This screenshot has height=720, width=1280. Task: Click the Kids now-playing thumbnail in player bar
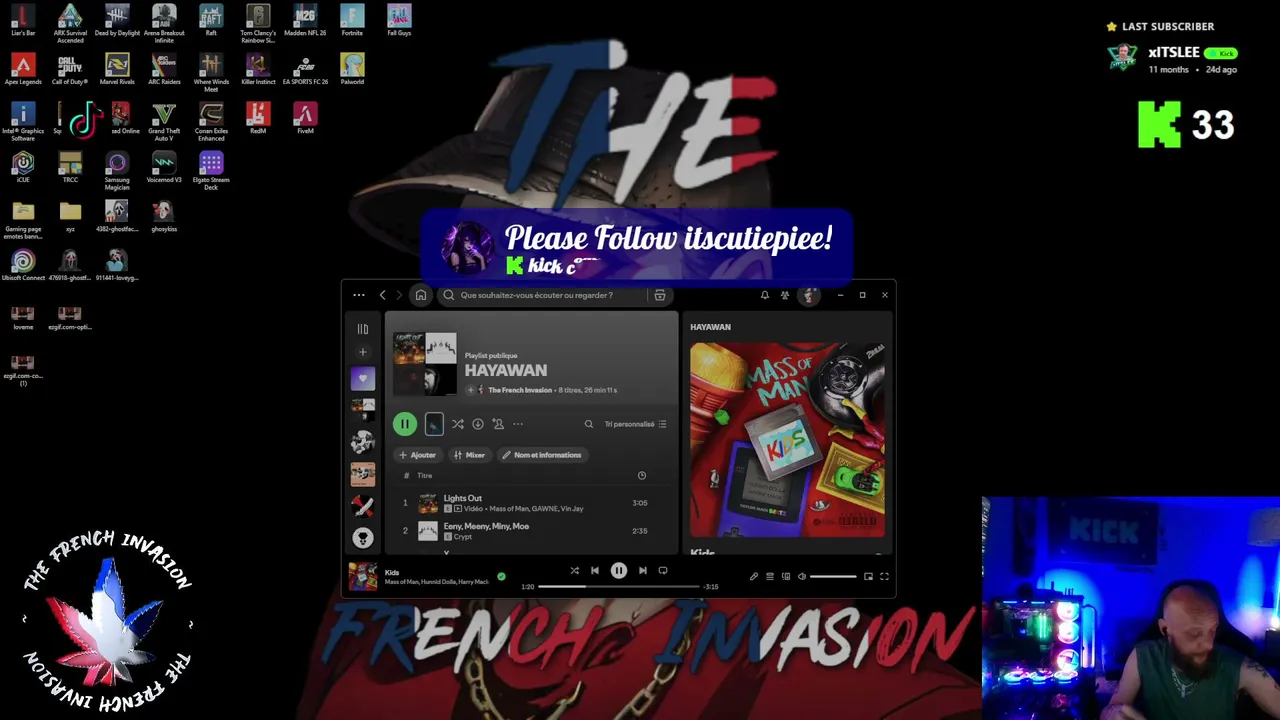point(362,577)
